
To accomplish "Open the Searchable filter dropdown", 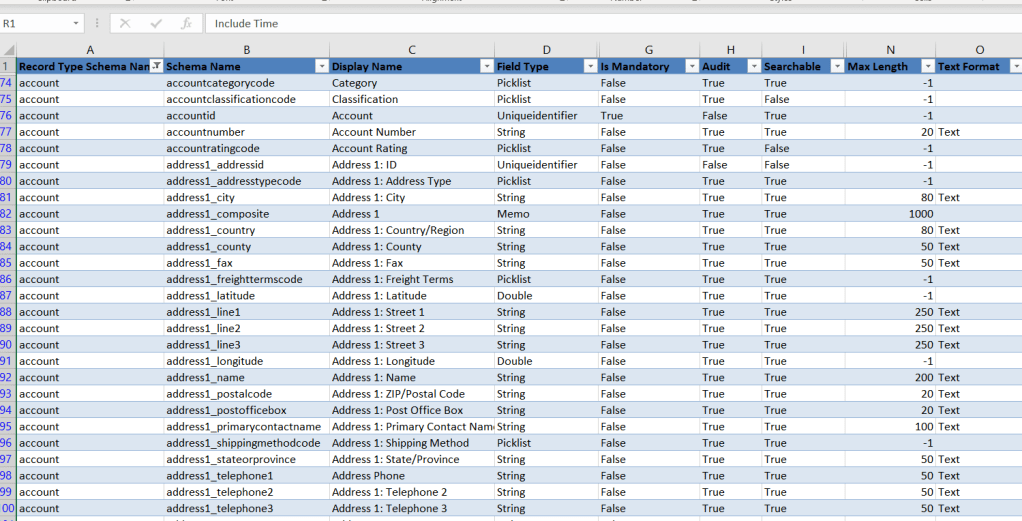I will (x=835, y=66).
